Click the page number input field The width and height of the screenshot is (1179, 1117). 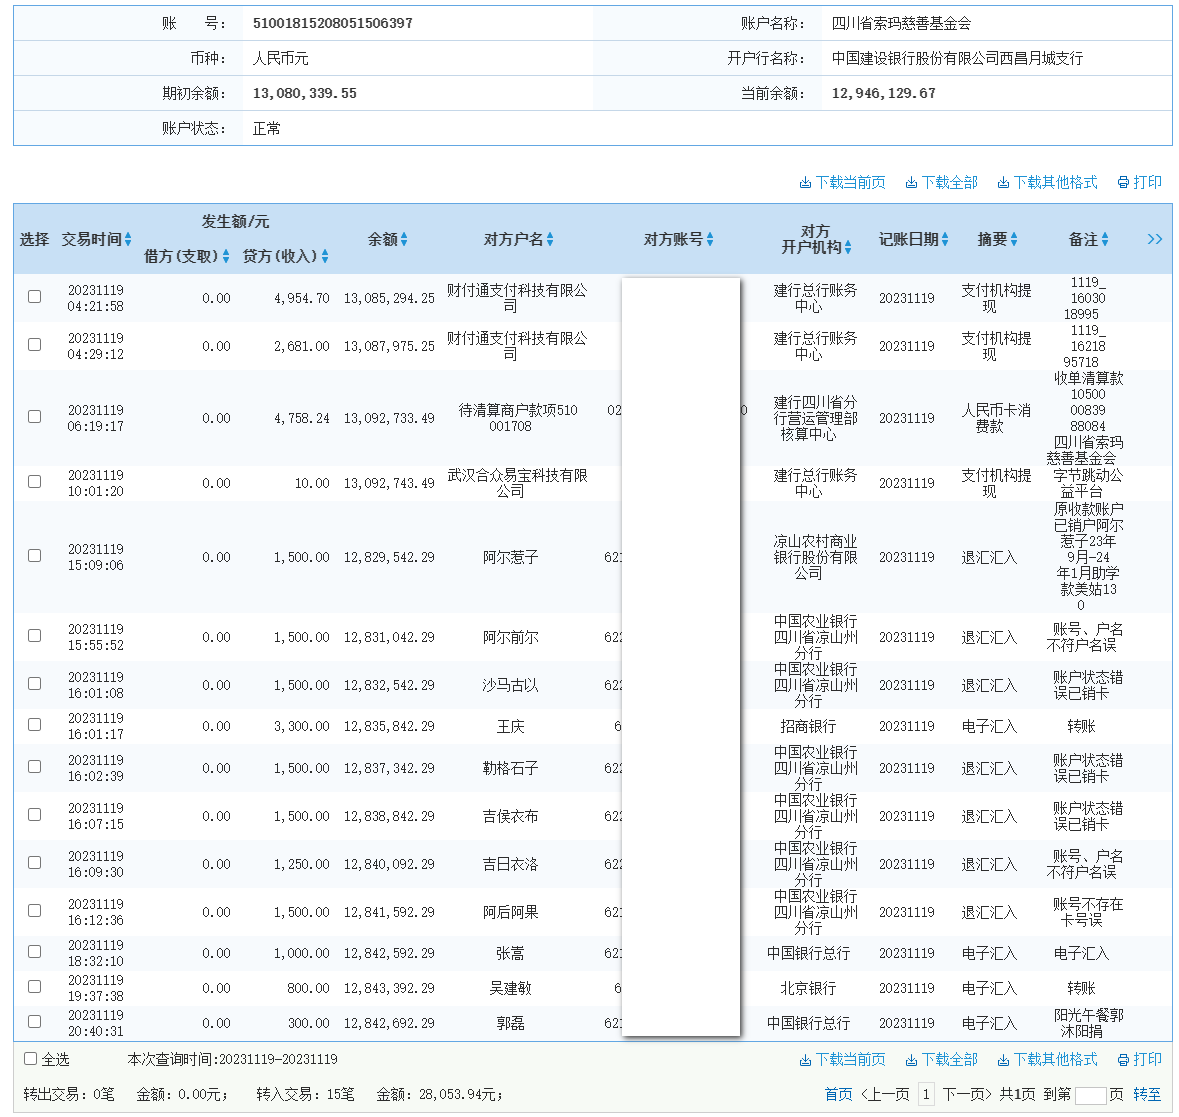tap(1090, 1095)
